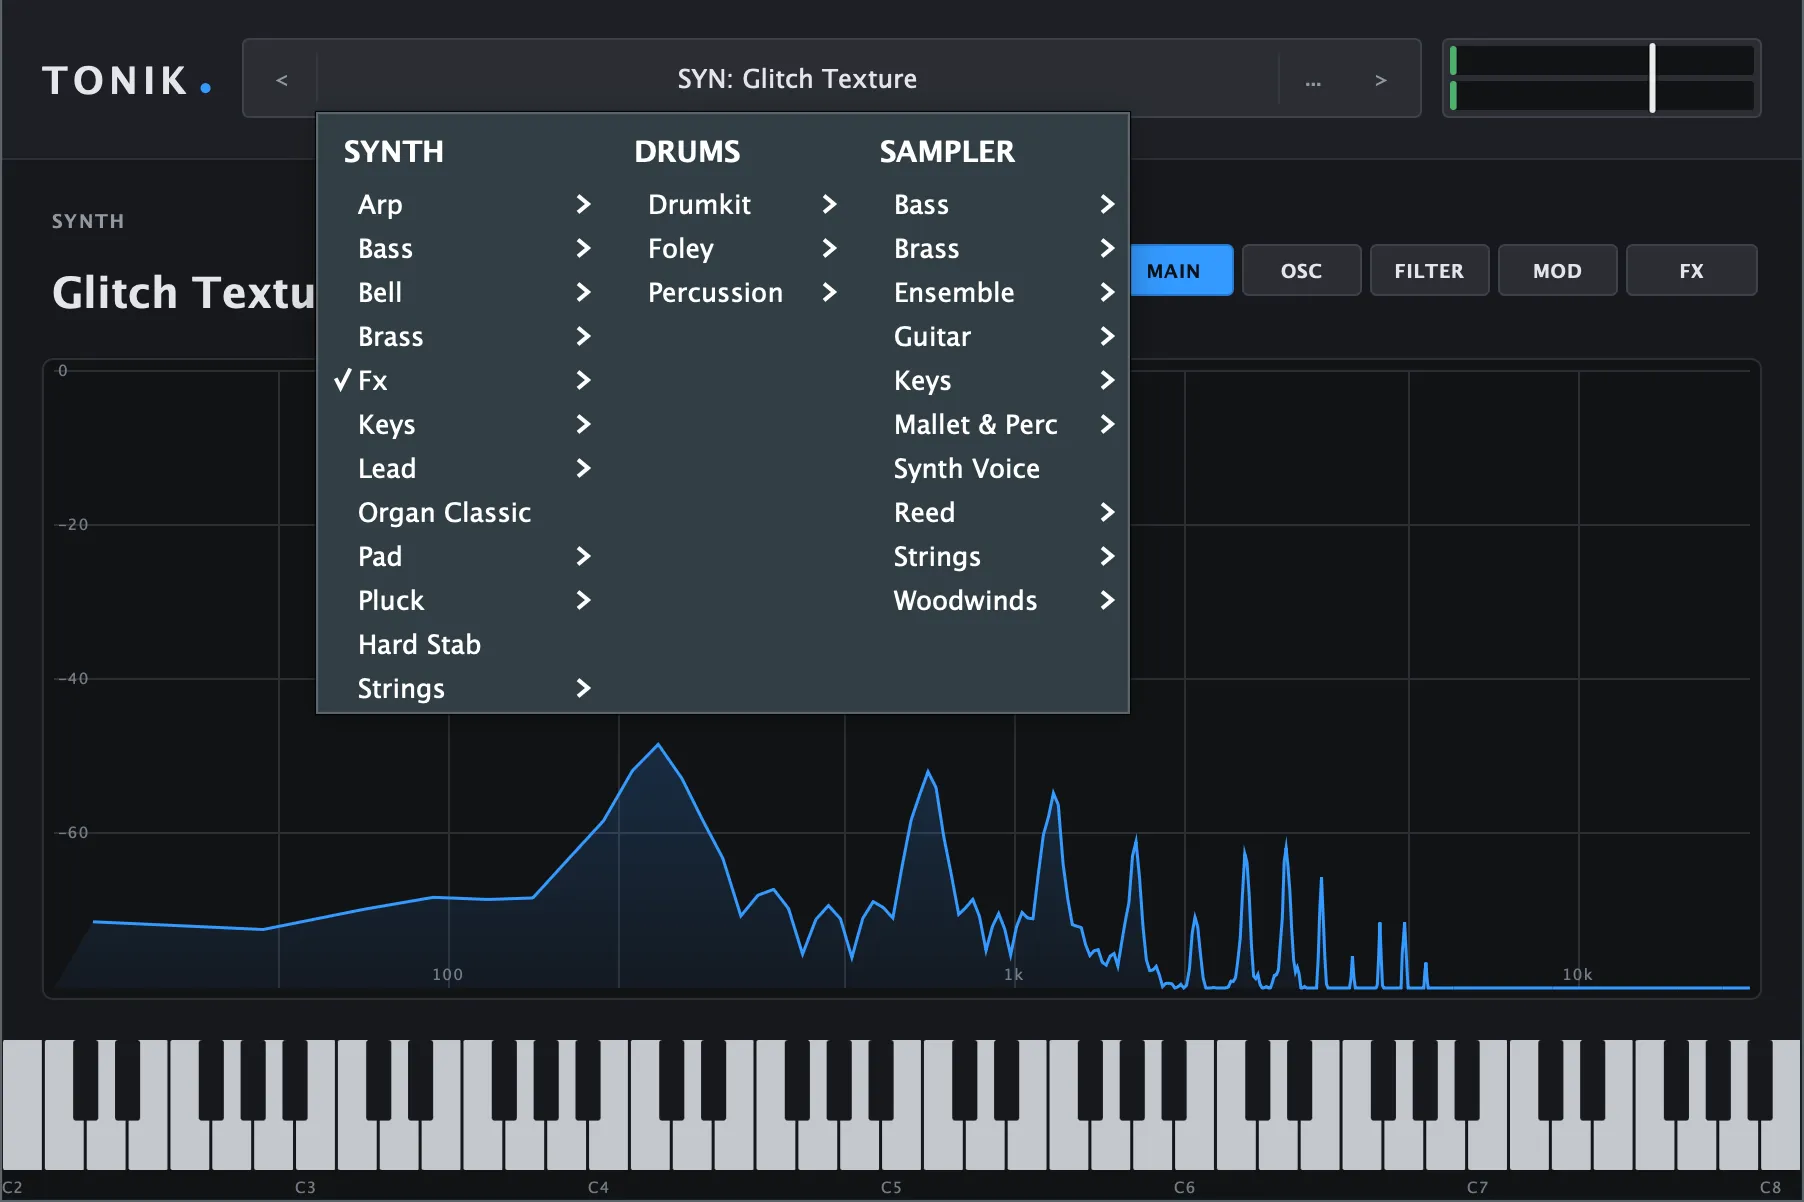Expand the Sampler Keys submenu arrow
The image size is (1804, 1202).
[x=1107, y=380]
